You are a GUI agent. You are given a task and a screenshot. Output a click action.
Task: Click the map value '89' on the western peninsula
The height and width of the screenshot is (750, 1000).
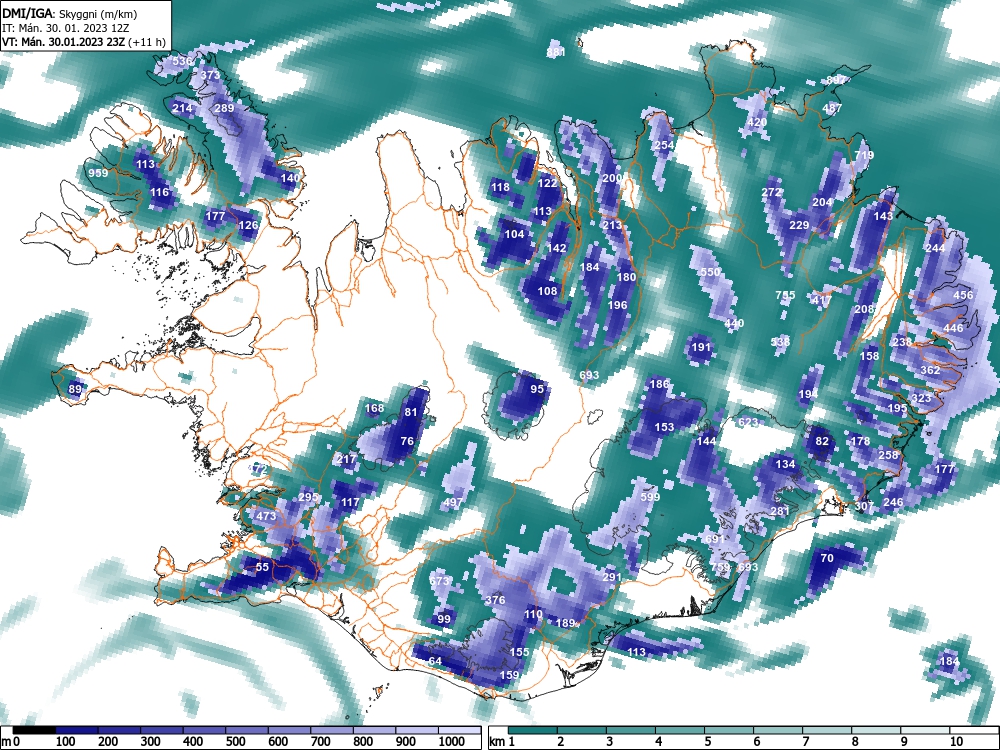75,389
